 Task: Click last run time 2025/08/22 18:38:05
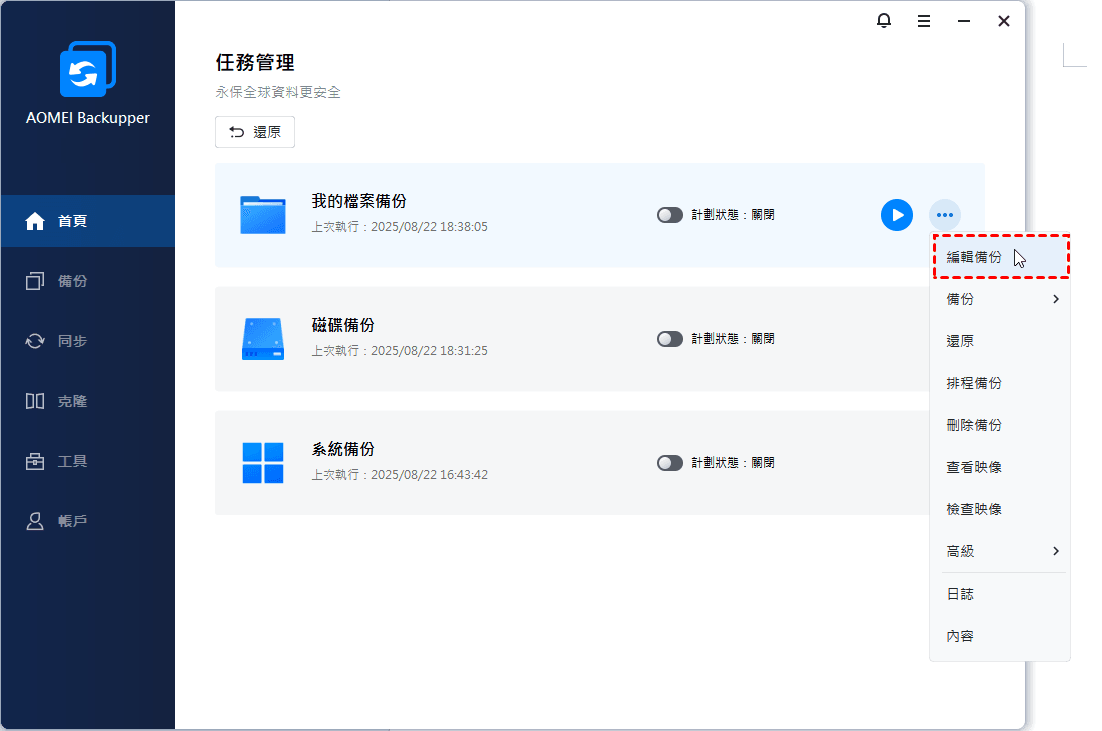point(429,227)
